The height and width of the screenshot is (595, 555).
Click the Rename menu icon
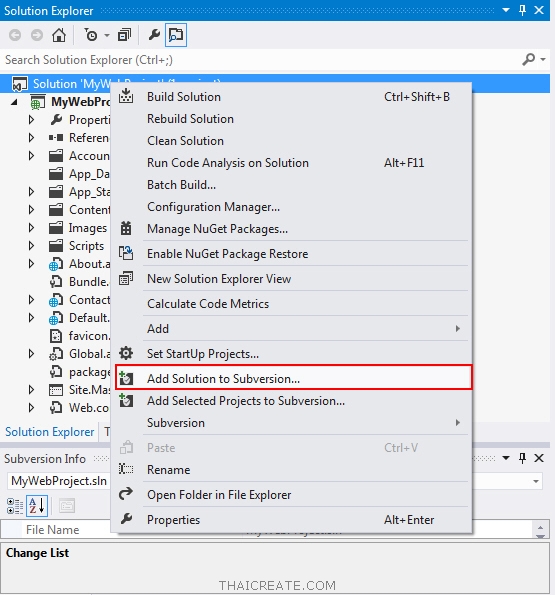click(x=126, y=469)
